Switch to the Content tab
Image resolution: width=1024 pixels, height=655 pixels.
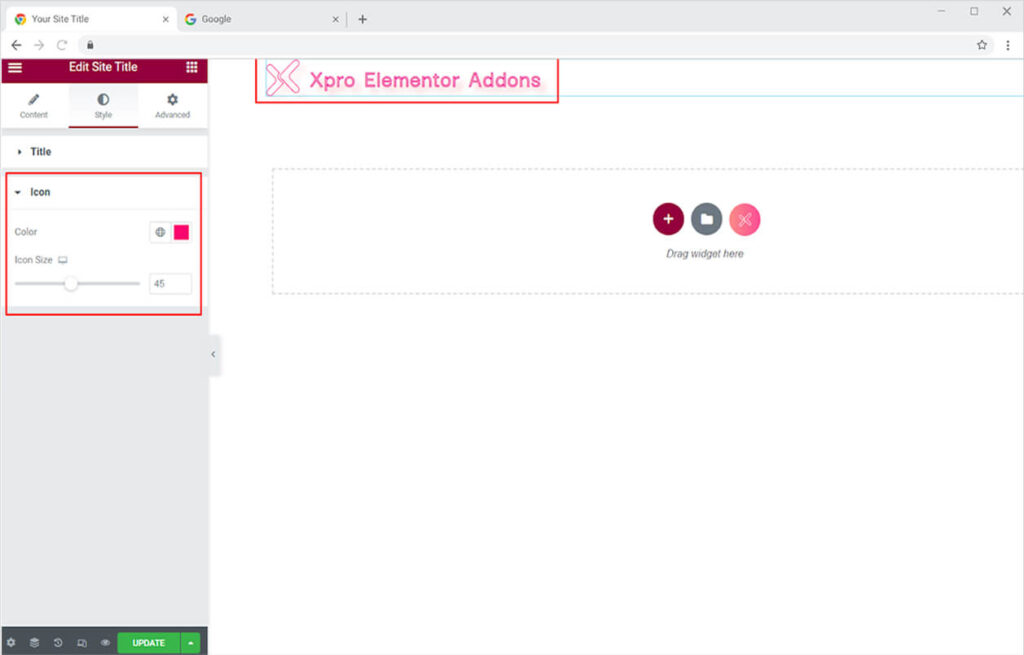(x=34, y=106)
